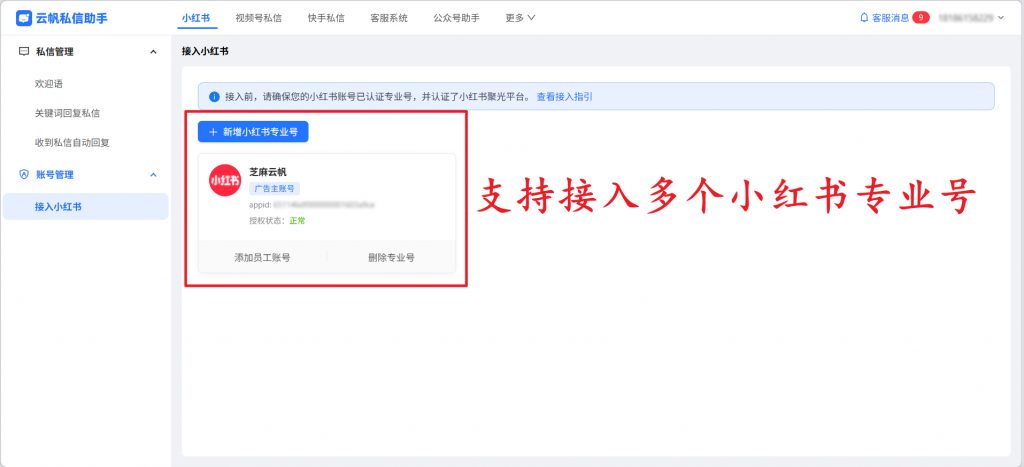This screenshot has height=467, width=1024.
Task: Click the red 9 notification badge
Action: coord(921,18)
